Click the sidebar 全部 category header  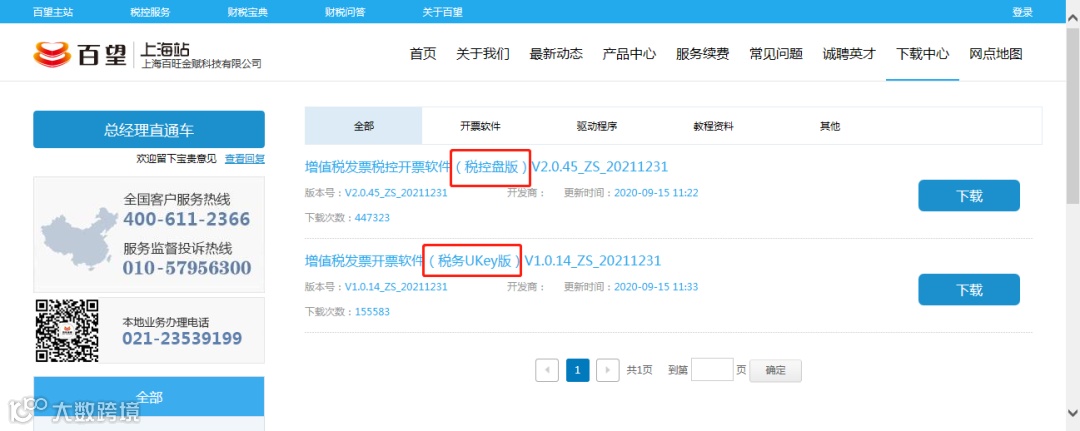tap(149, 397)
